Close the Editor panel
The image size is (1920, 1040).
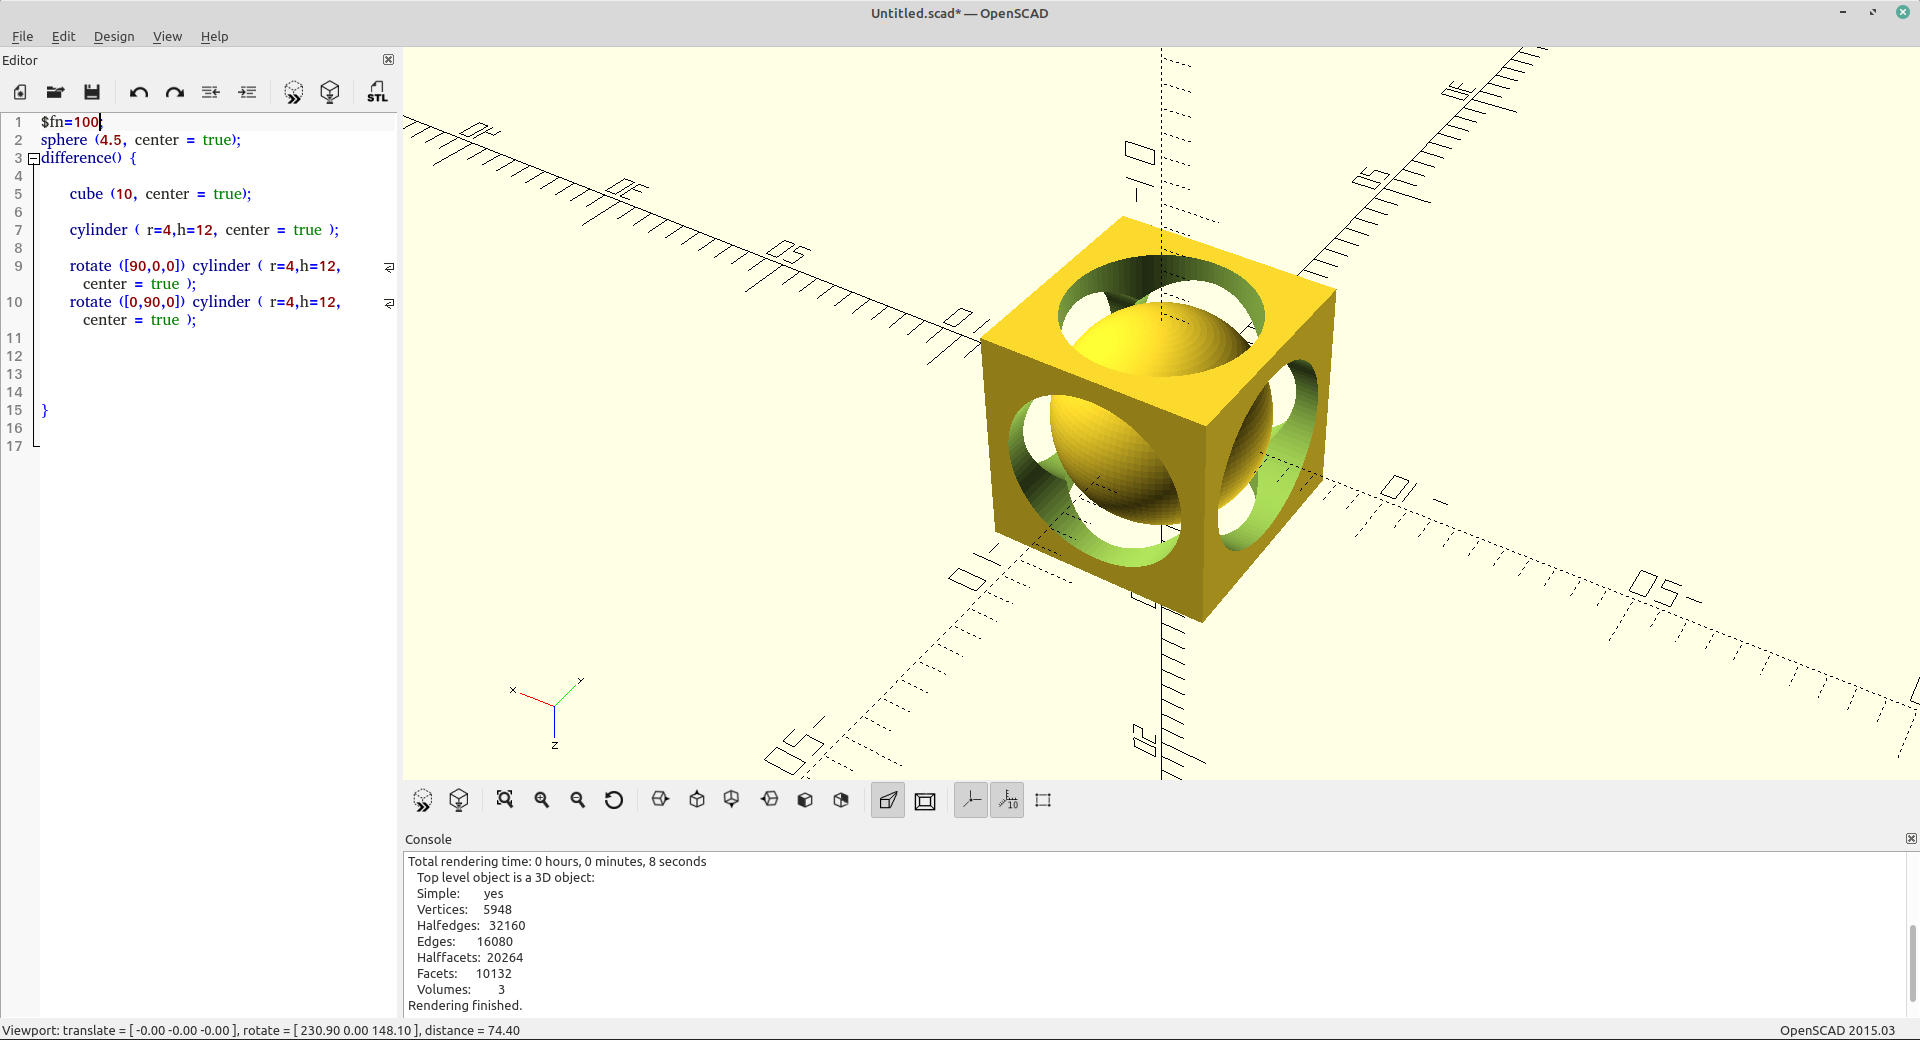[389, 60]
